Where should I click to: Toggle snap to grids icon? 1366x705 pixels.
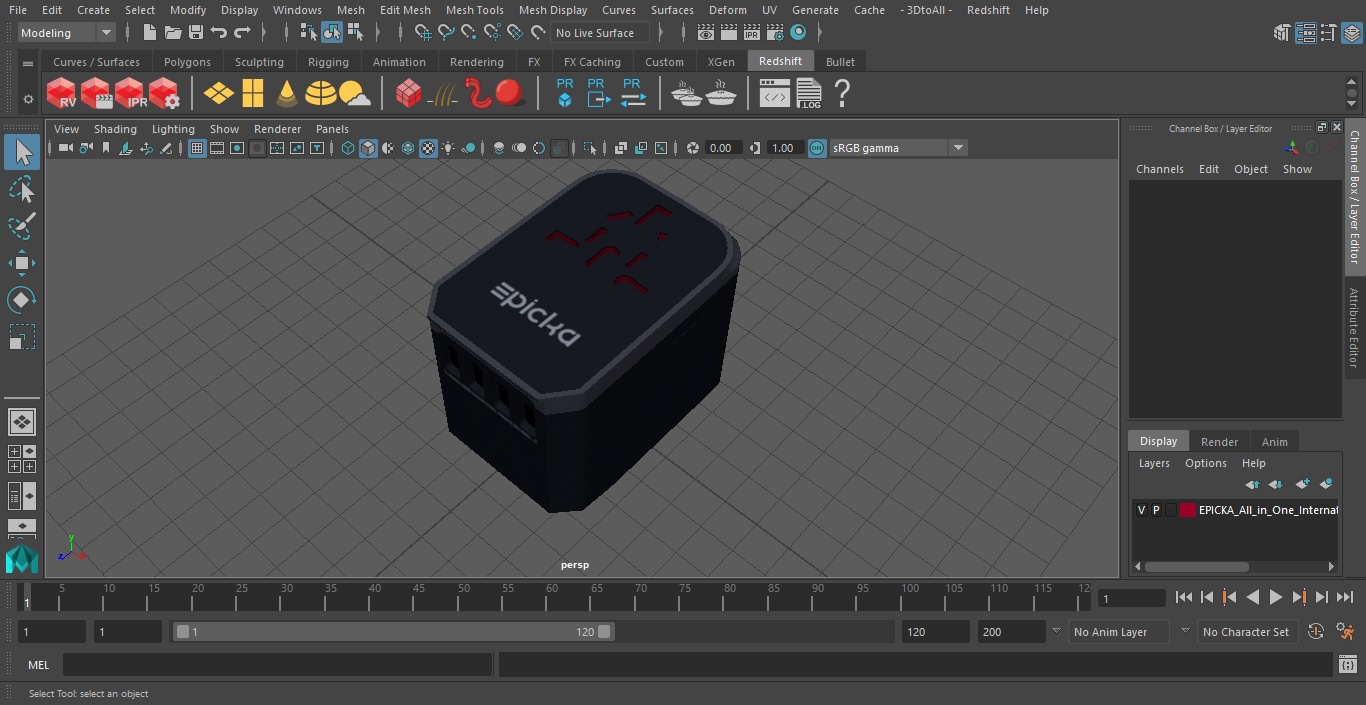[423, 33]
